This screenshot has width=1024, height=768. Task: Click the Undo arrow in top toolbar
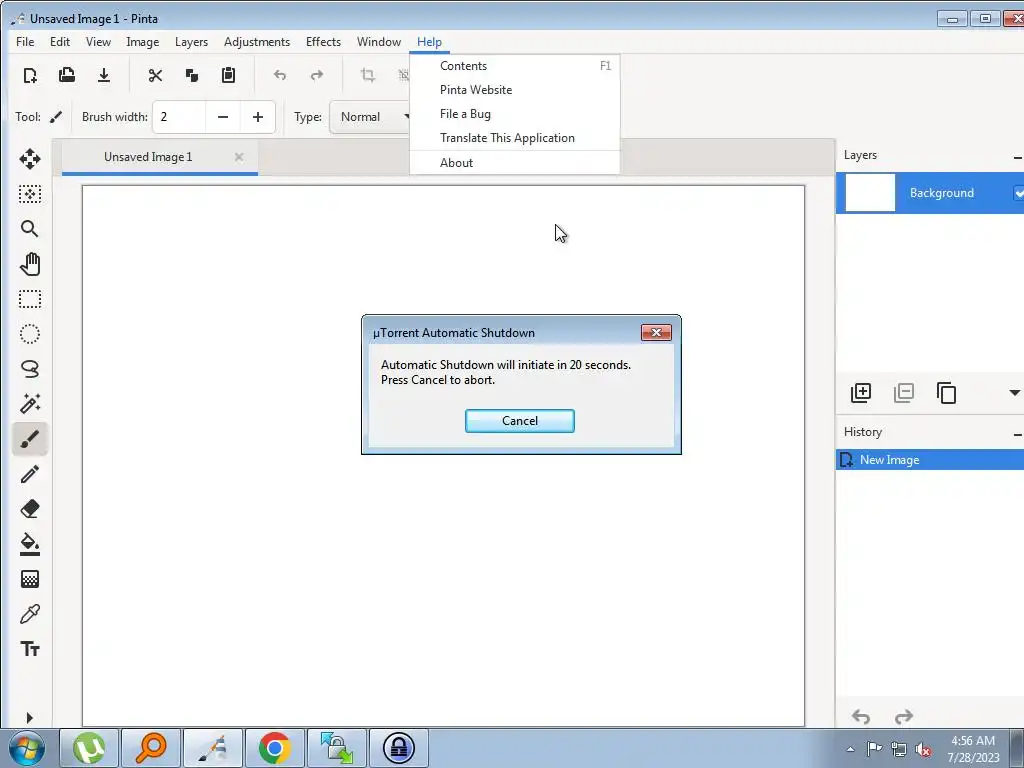coord(280,75)
